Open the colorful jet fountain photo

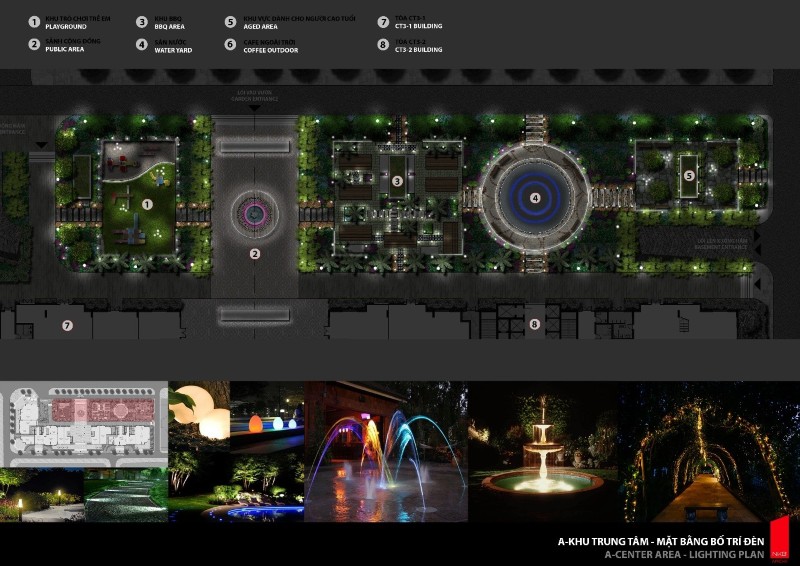[385, 450]
